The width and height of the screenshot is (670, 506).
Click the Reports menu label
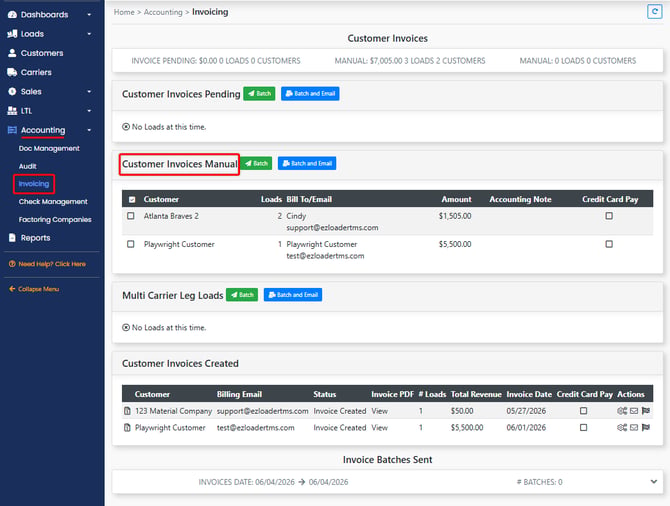35,238
